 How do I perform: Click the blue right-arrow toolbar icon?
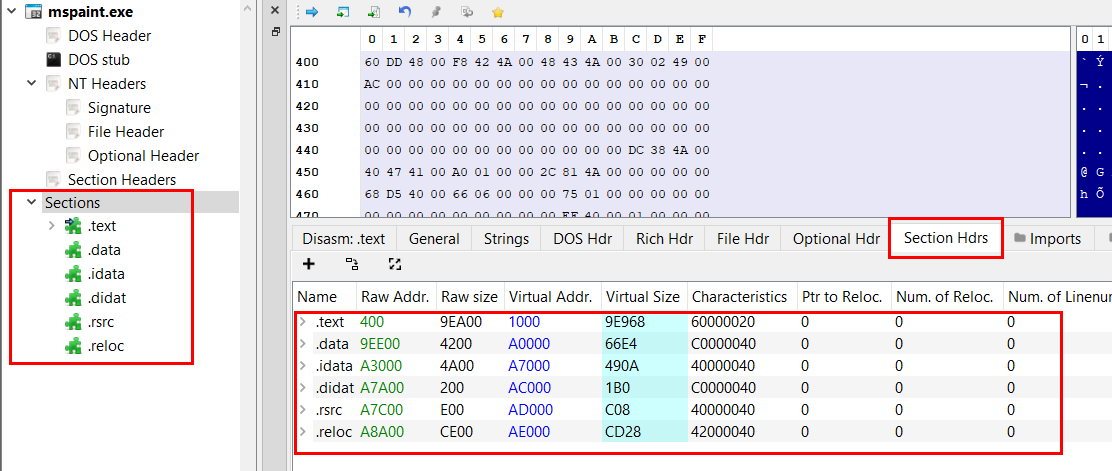[312, 11]
